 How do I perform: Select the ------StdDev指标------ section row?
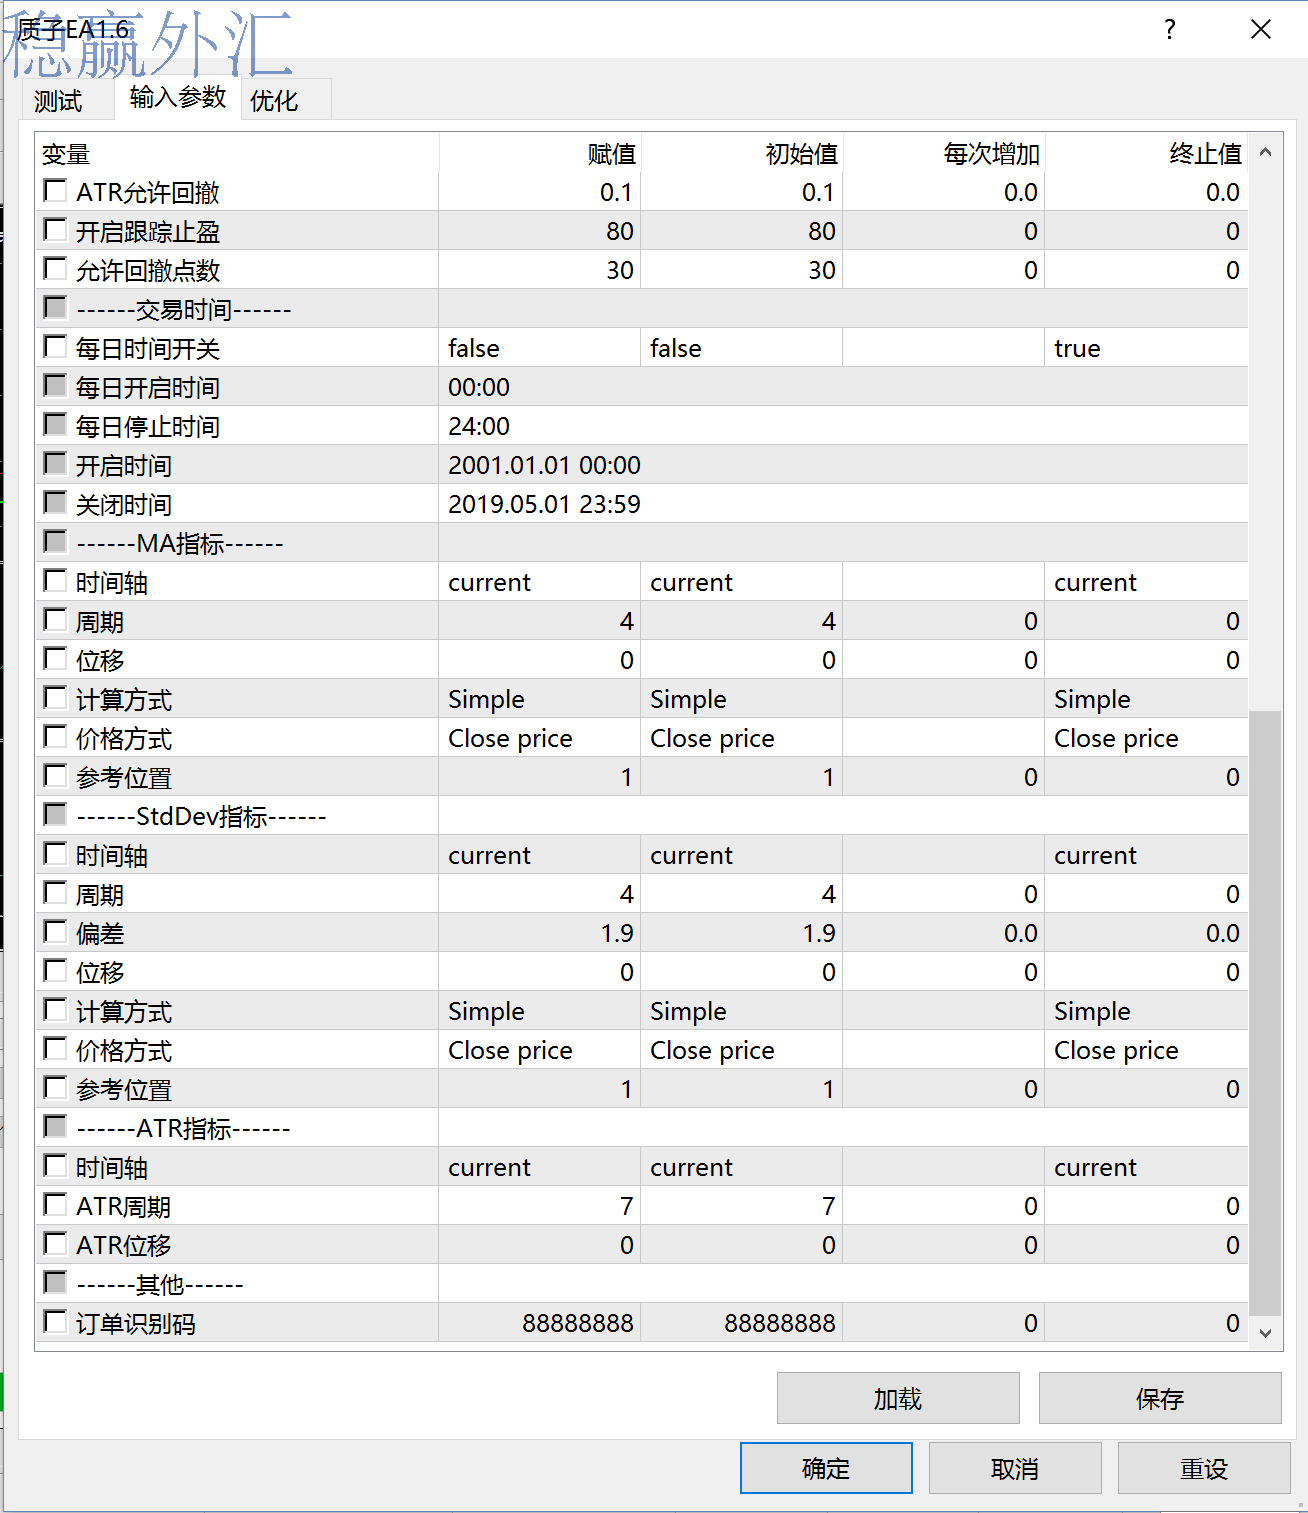(642, 816)
